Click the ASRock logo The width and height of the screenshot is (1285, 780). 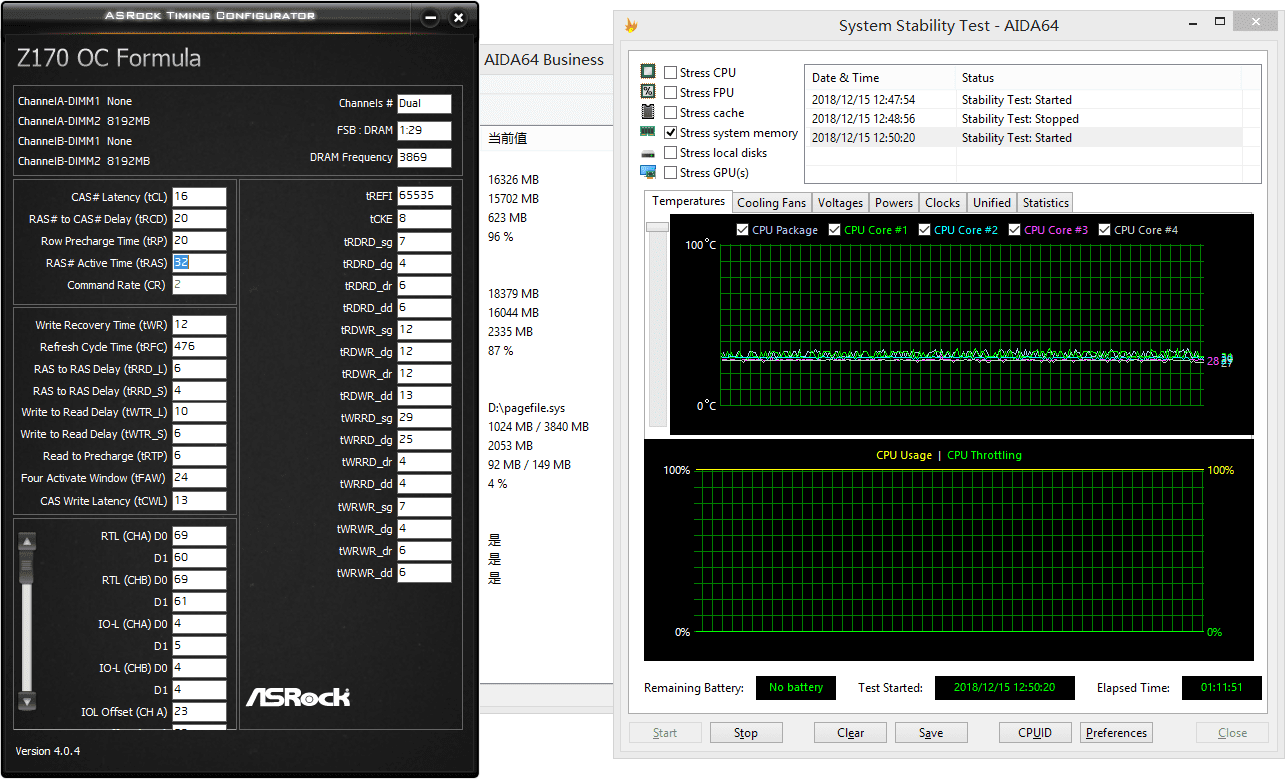pyautogui.click(x=298, y=696)
